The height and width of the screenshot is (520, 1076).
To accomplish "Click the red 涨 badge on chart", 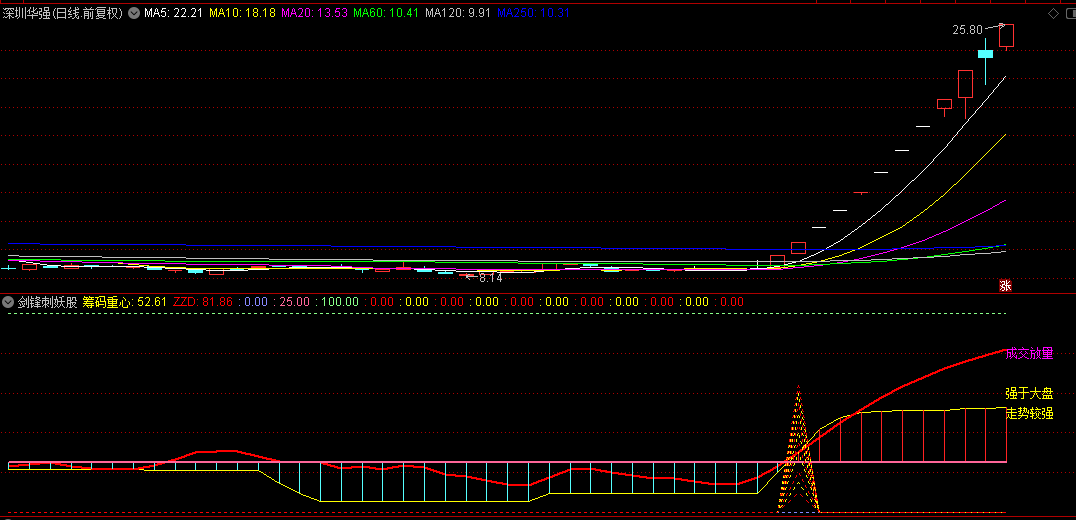I will [1005, 286].
